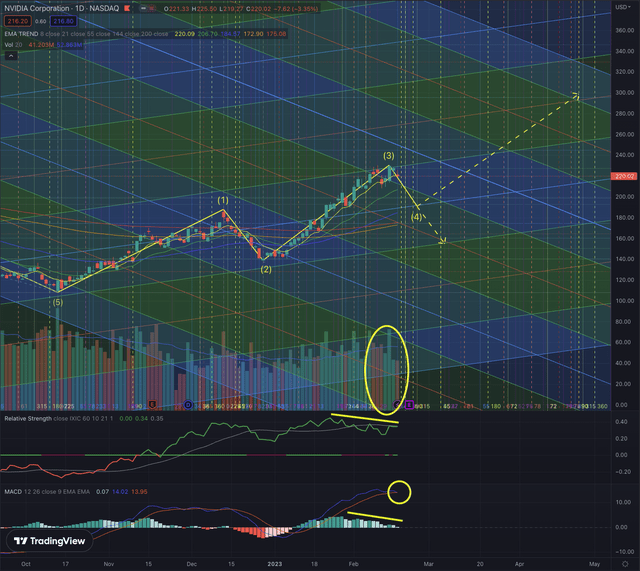Click the 216.20 sell price button
Viewport: 640px width, 571px height.
[17, 21]
